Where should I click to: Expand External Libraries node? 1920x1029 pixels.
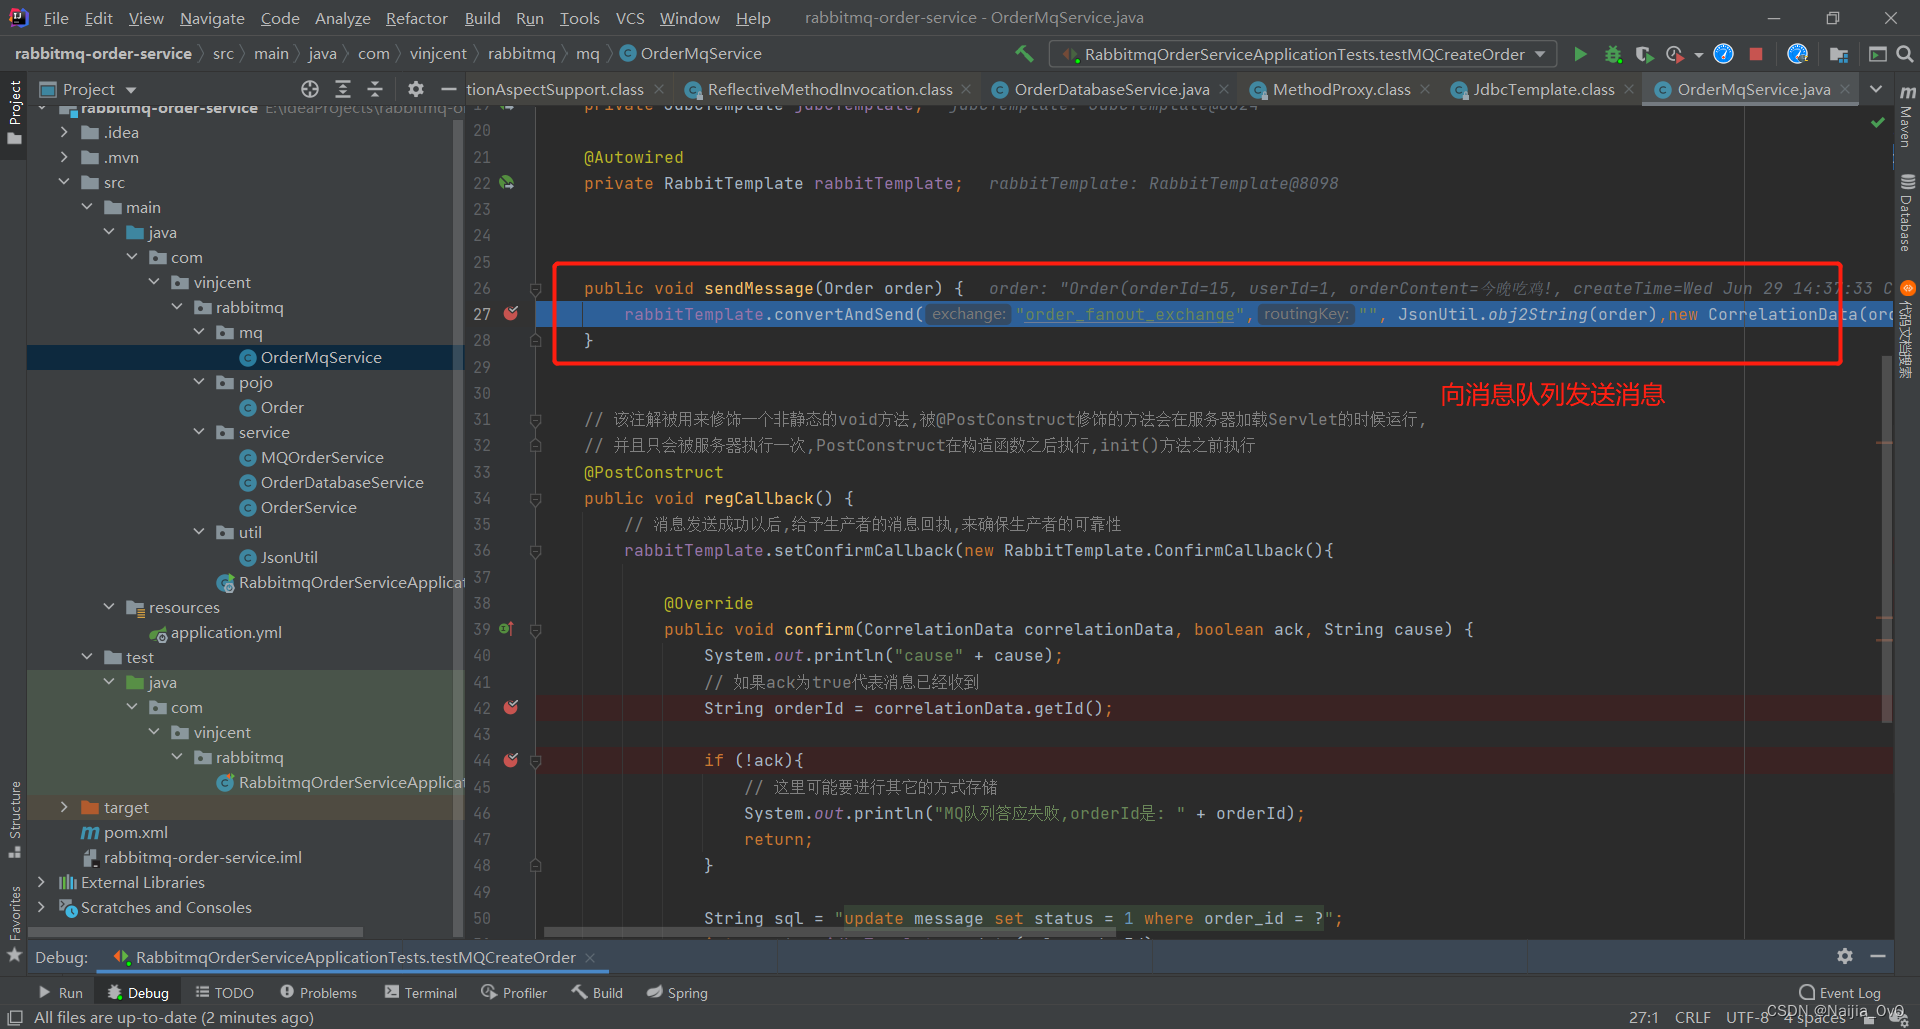[x=41, y=882]
